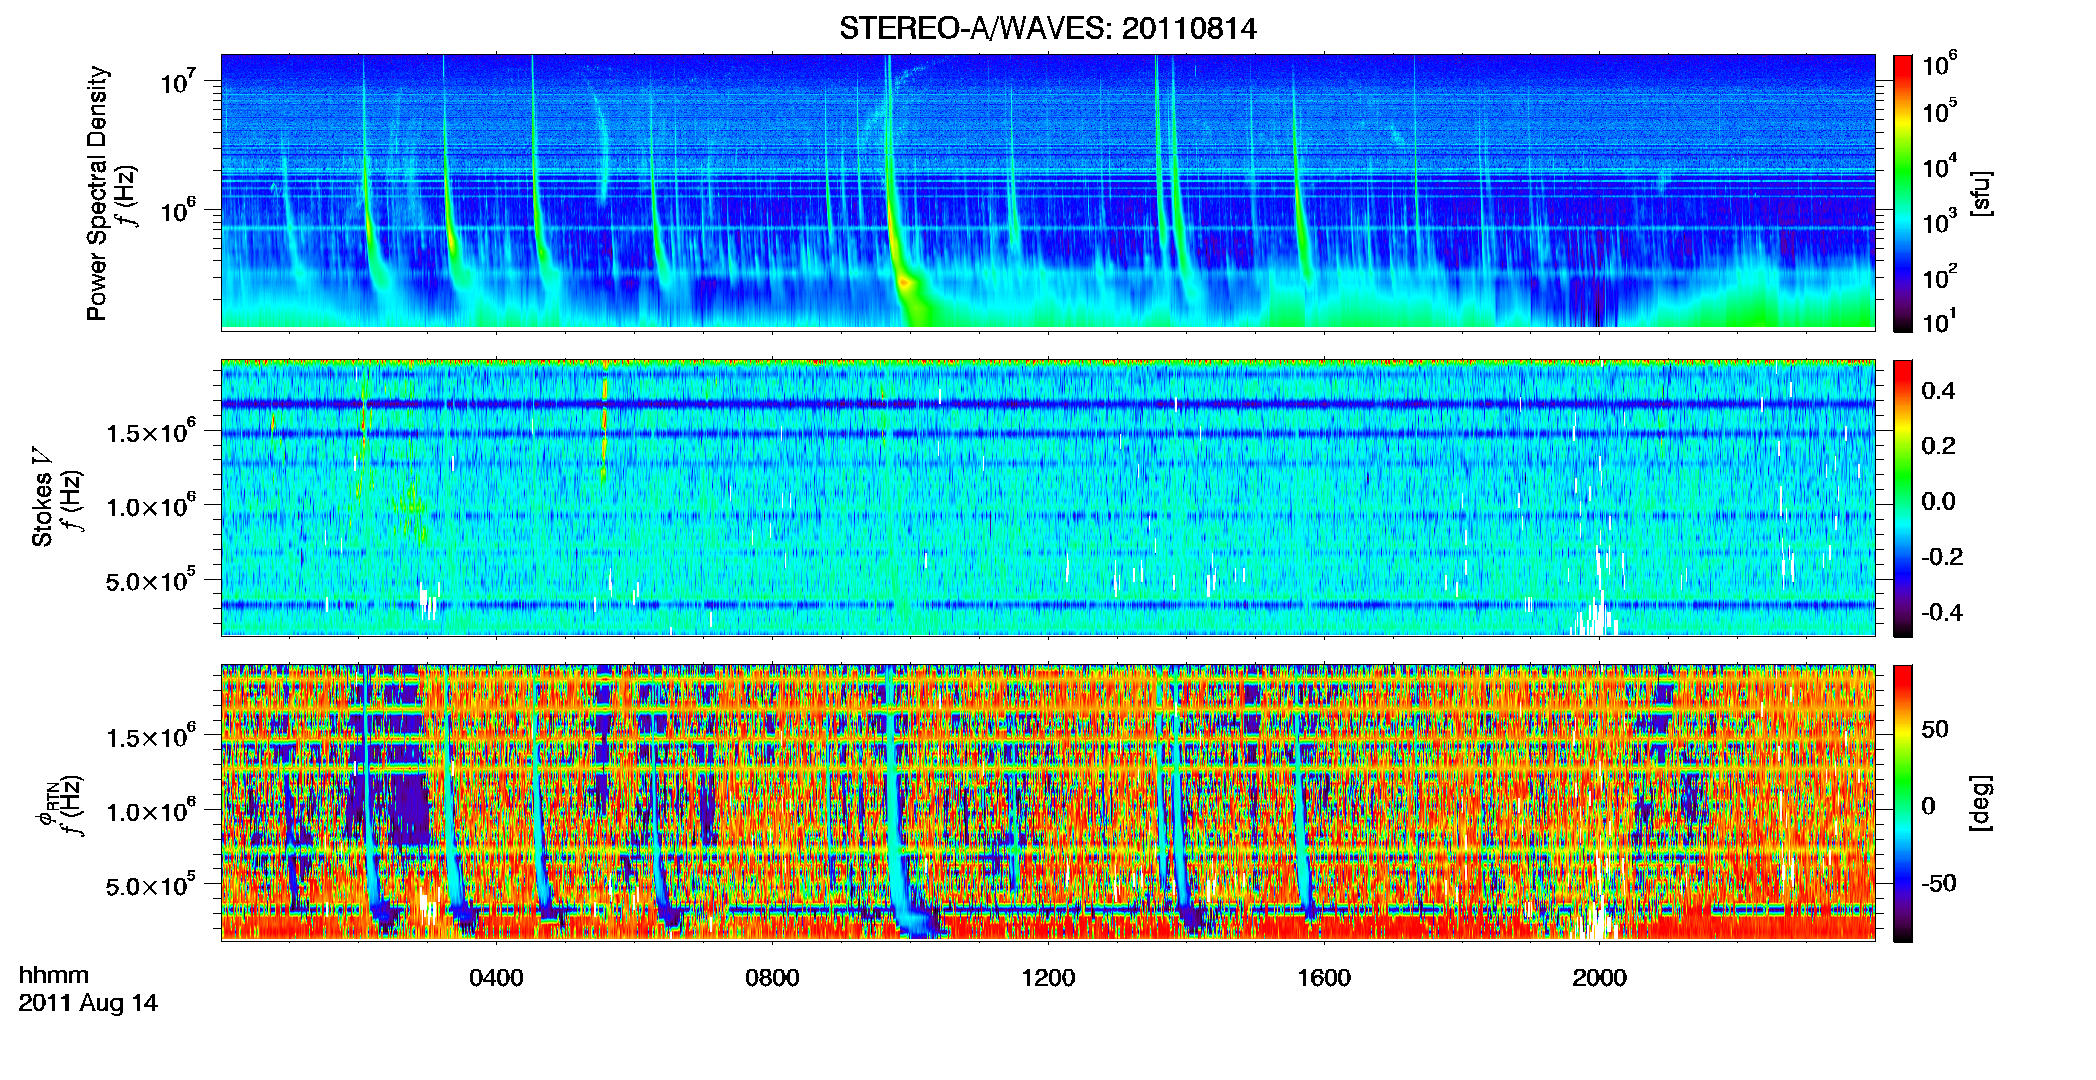Click the 2000 time tick label
The height and width of the screenshot is (1080, 2096).
[1599, 978]
